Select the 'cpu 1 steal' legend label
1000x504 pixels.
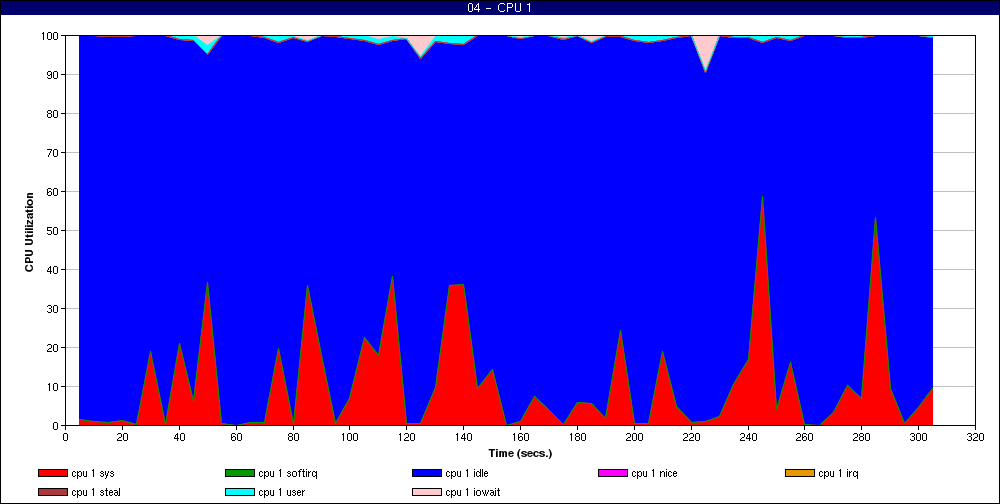[x=96, y=493]
